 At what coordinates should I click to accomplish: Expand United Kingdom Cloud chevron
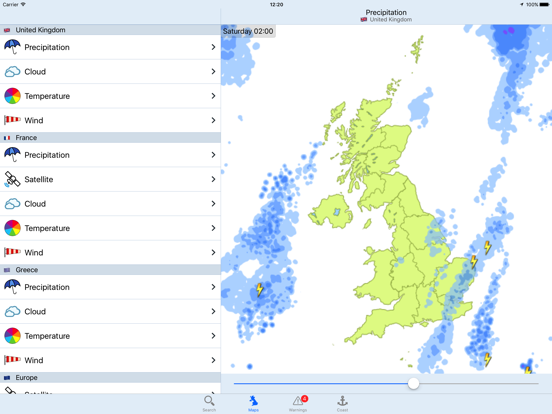[x=213, y=71]
